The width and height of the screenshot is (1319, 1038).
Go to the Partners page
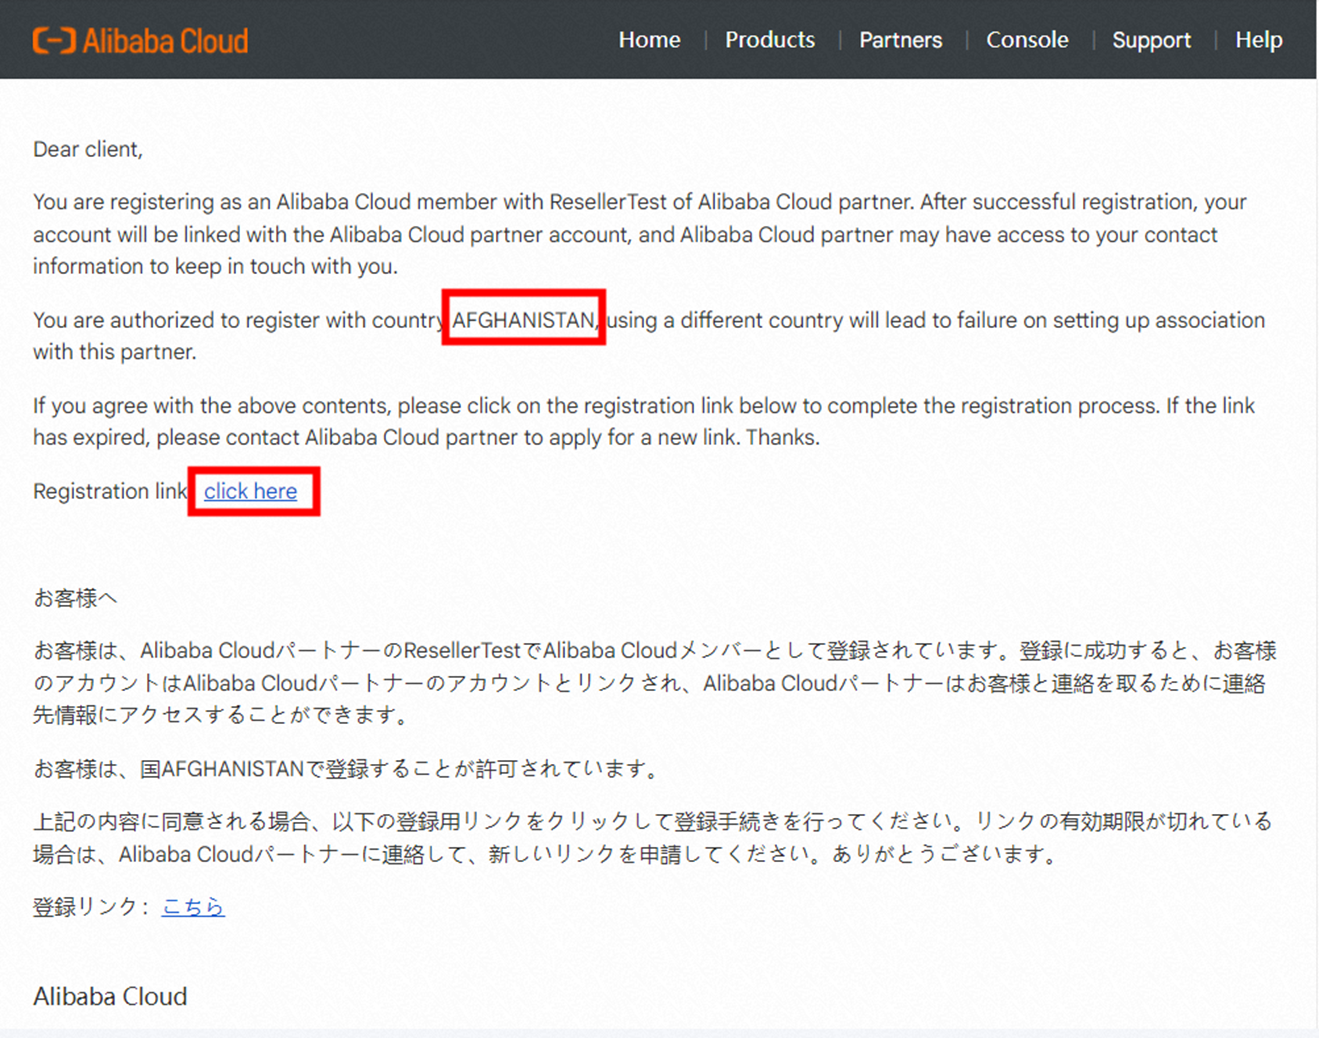coord(900,40)
